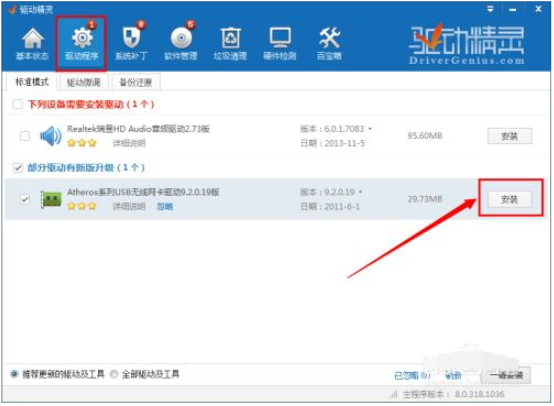Click the Atheros USB无线网卡驱动9.2.0.19版 name
Image resolution: width=554 pixels, height=406 pixels.
click(x=143, y=192)
